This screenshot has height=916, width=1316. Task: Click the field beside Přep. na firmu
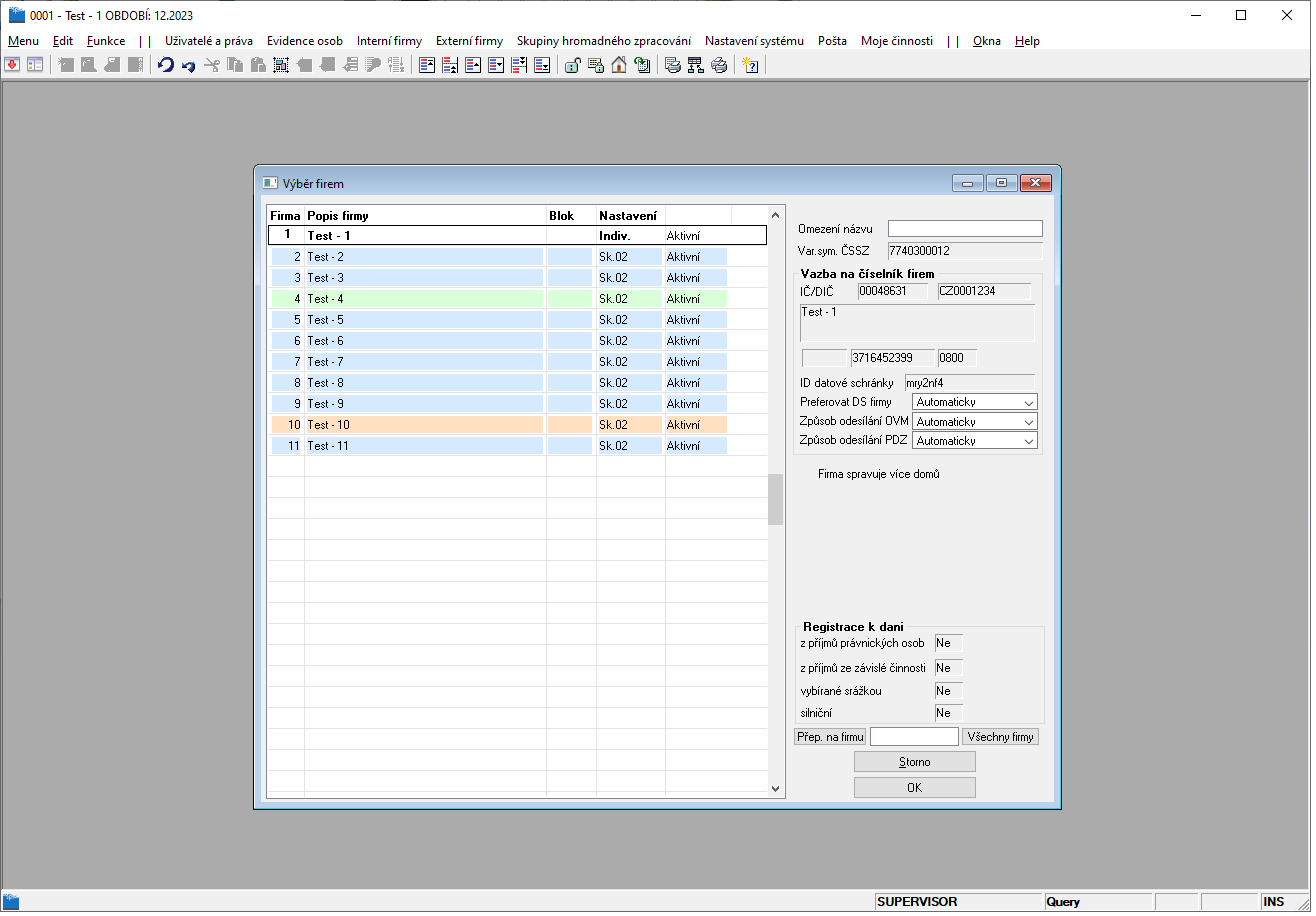point(914,737)
